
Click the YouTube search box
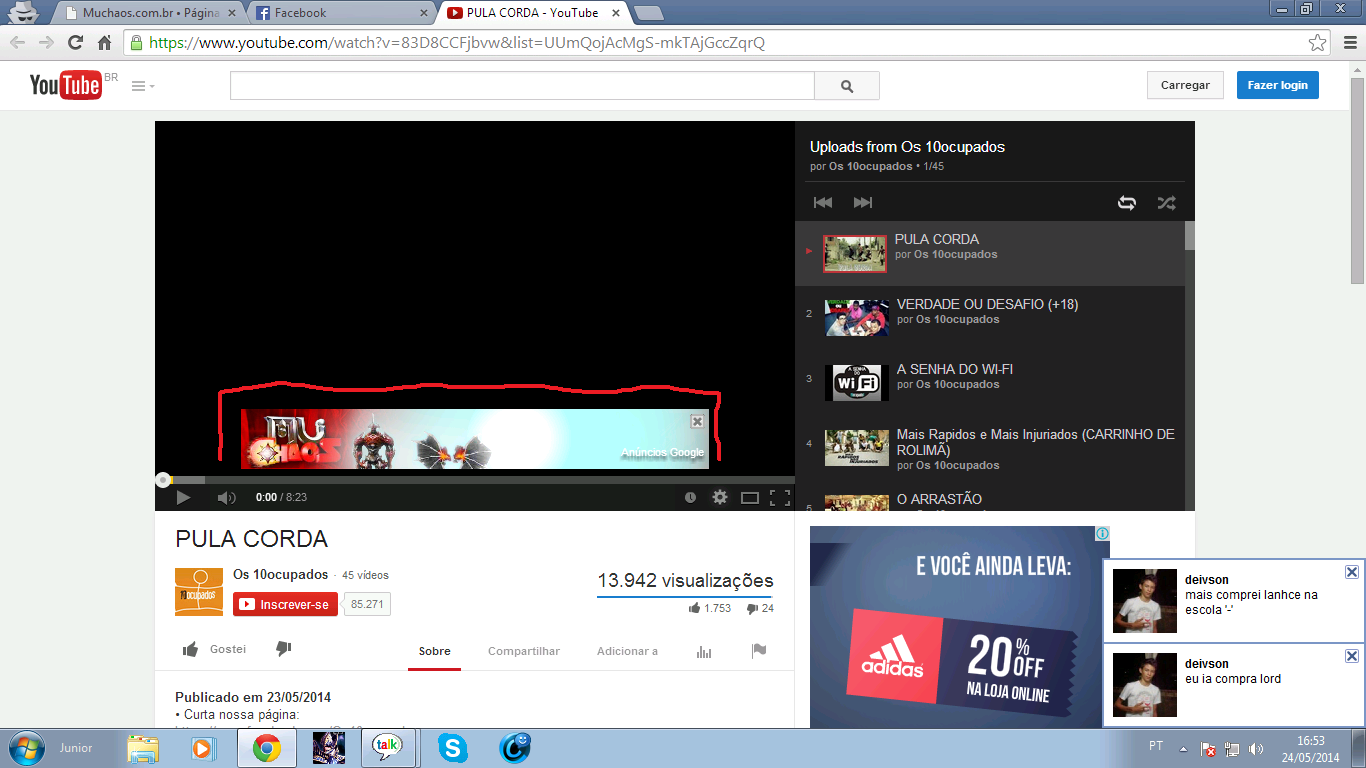[x=522, y=85]
